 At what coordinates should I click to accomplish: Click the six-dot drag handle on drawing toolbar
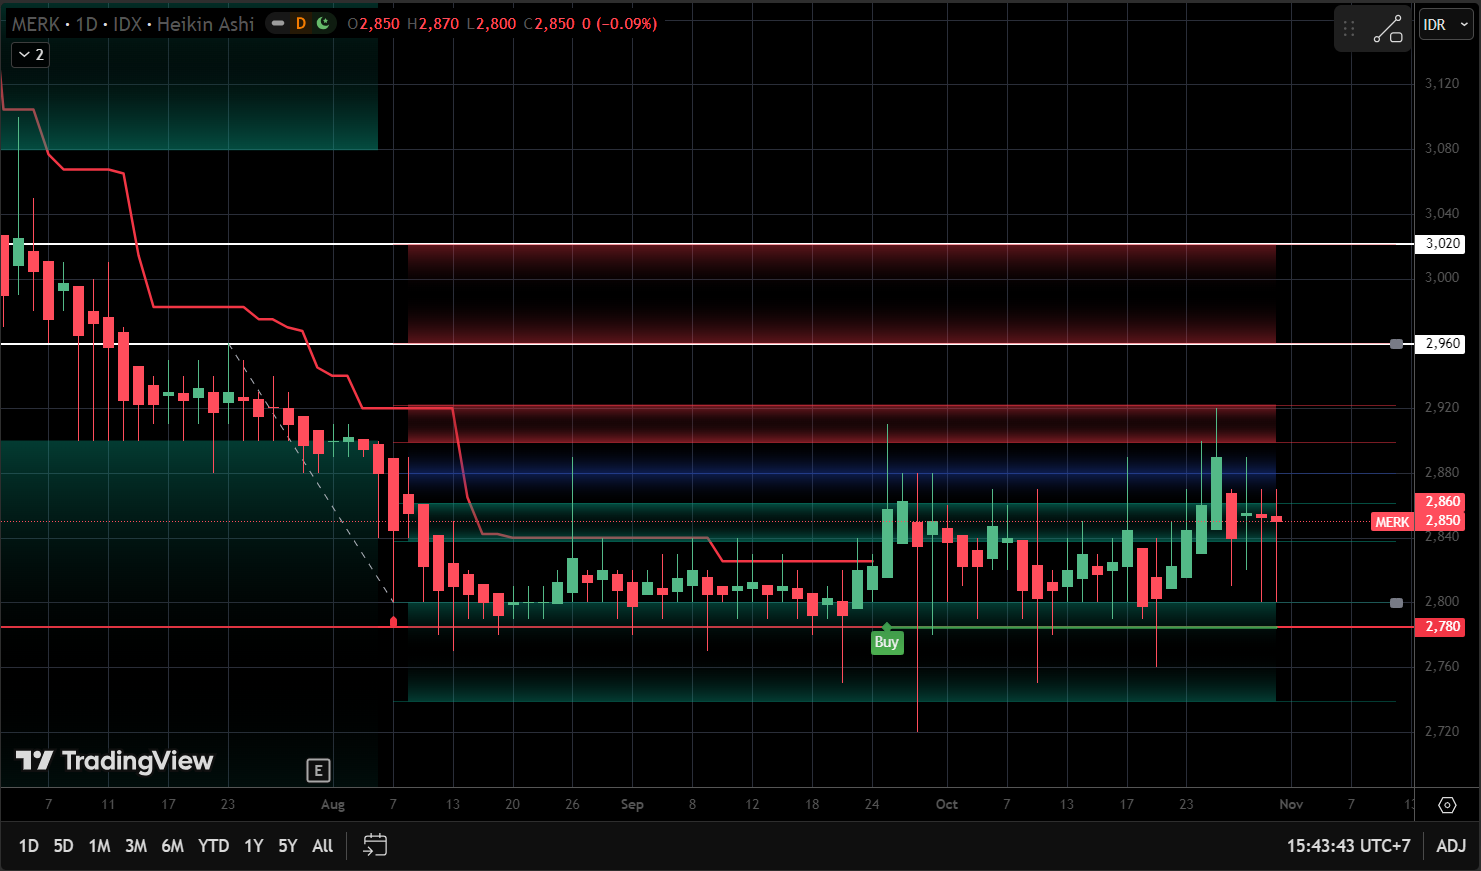(1349, 29)
